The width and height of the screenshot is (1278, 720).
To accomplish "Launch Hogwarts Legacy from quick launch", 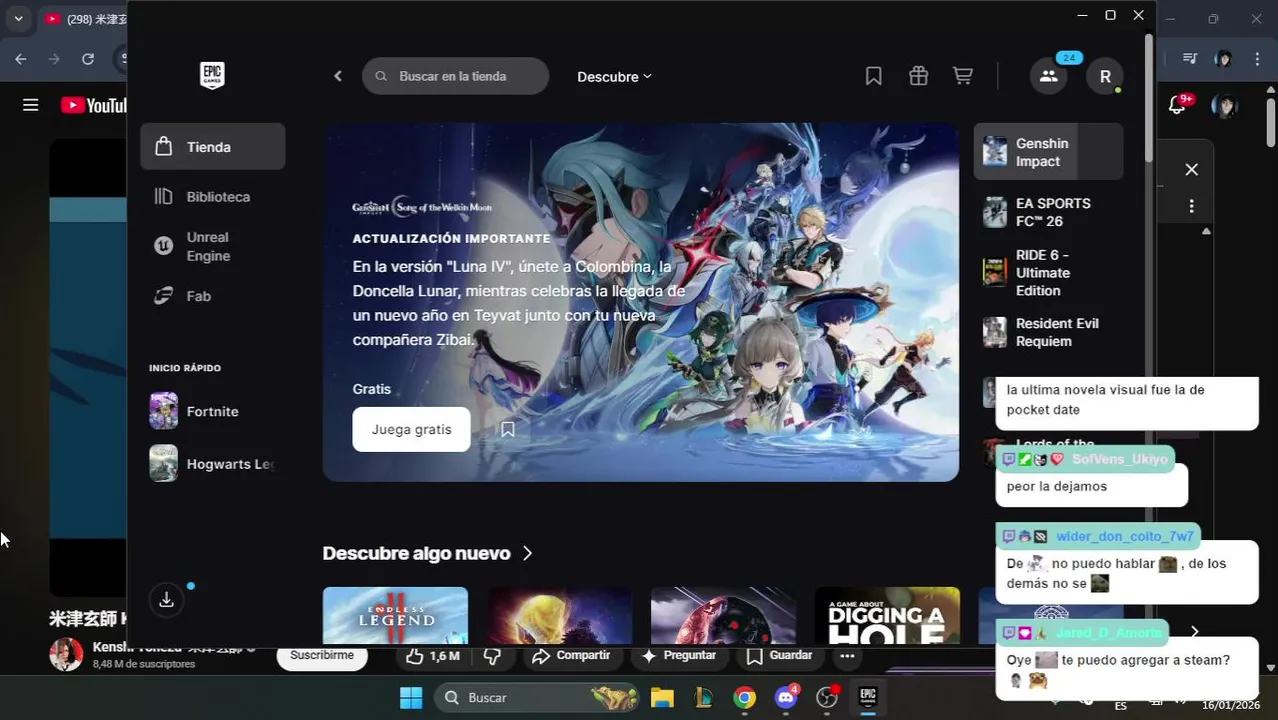I will [x=212, y=464].
